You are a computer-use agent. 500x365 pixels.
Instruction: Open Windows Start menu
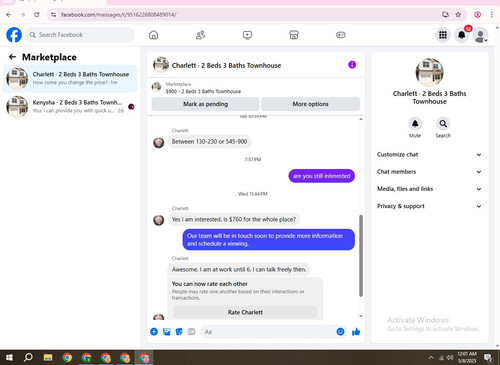point(9,358)
